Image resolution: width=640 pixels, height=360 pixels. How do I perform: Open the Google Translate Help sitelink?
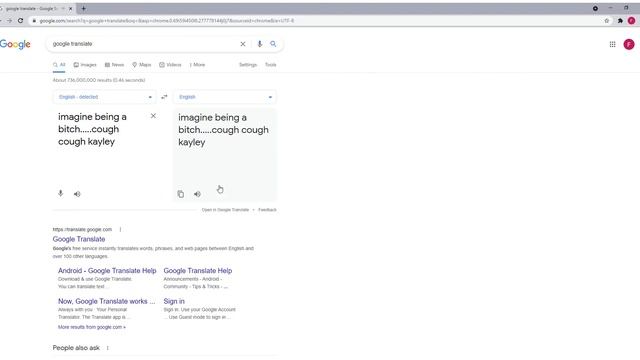pyautogui.click(x=198, y=271)
